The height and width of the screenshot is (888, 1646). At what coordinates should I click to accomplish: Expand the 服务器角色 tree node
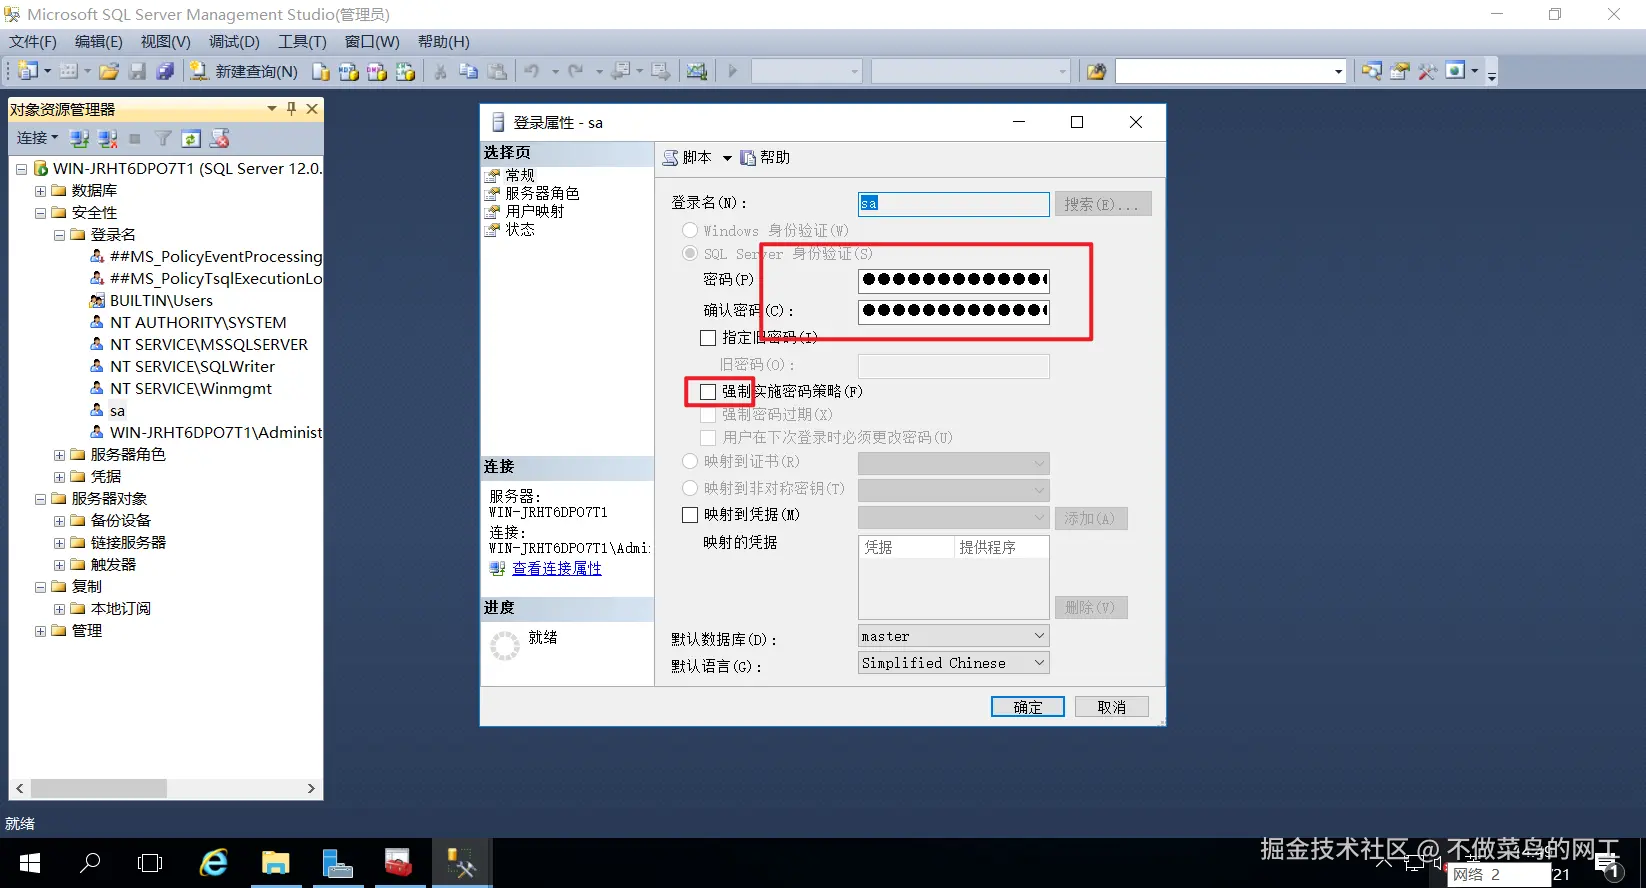(x=59, y=455)
